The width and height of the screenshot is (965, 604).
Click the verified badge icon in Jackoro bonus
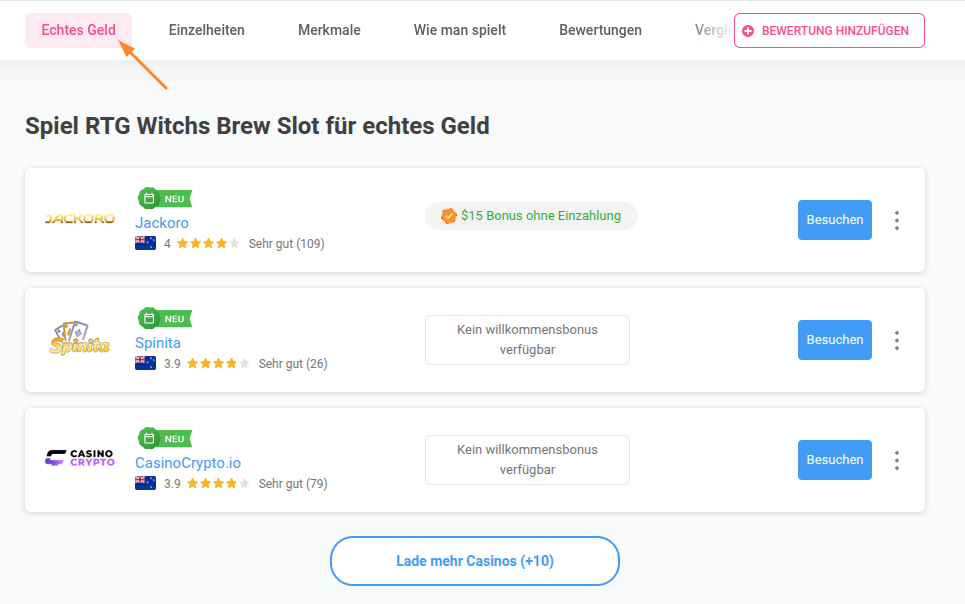[x=449, y=215]
